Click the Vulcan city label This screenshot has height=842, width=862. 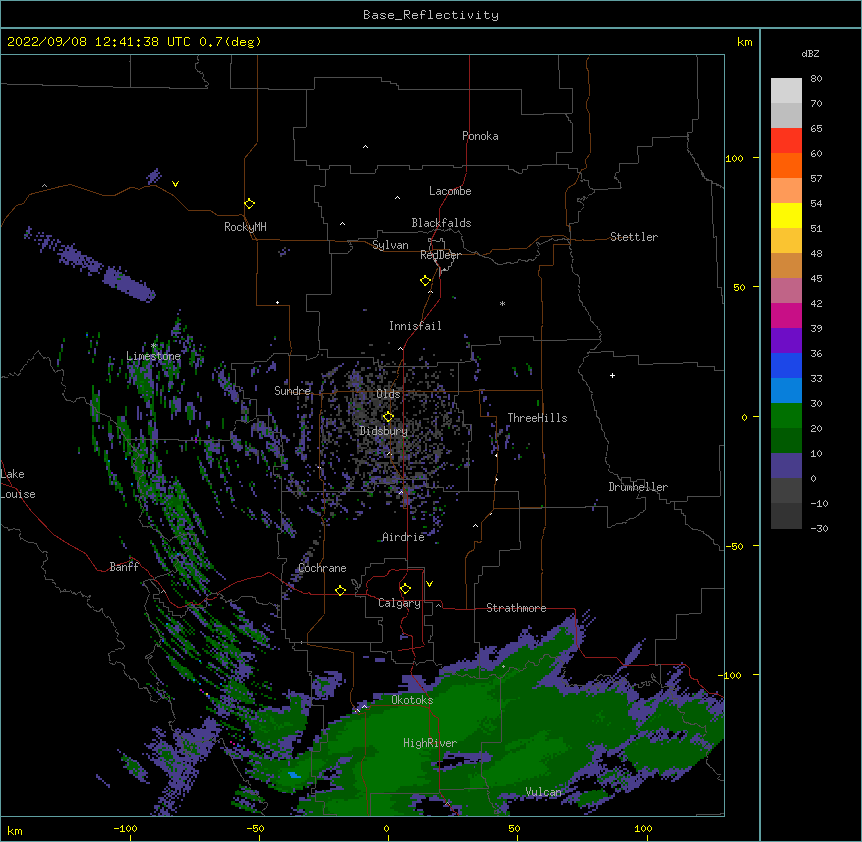click(x=543, y=792)
